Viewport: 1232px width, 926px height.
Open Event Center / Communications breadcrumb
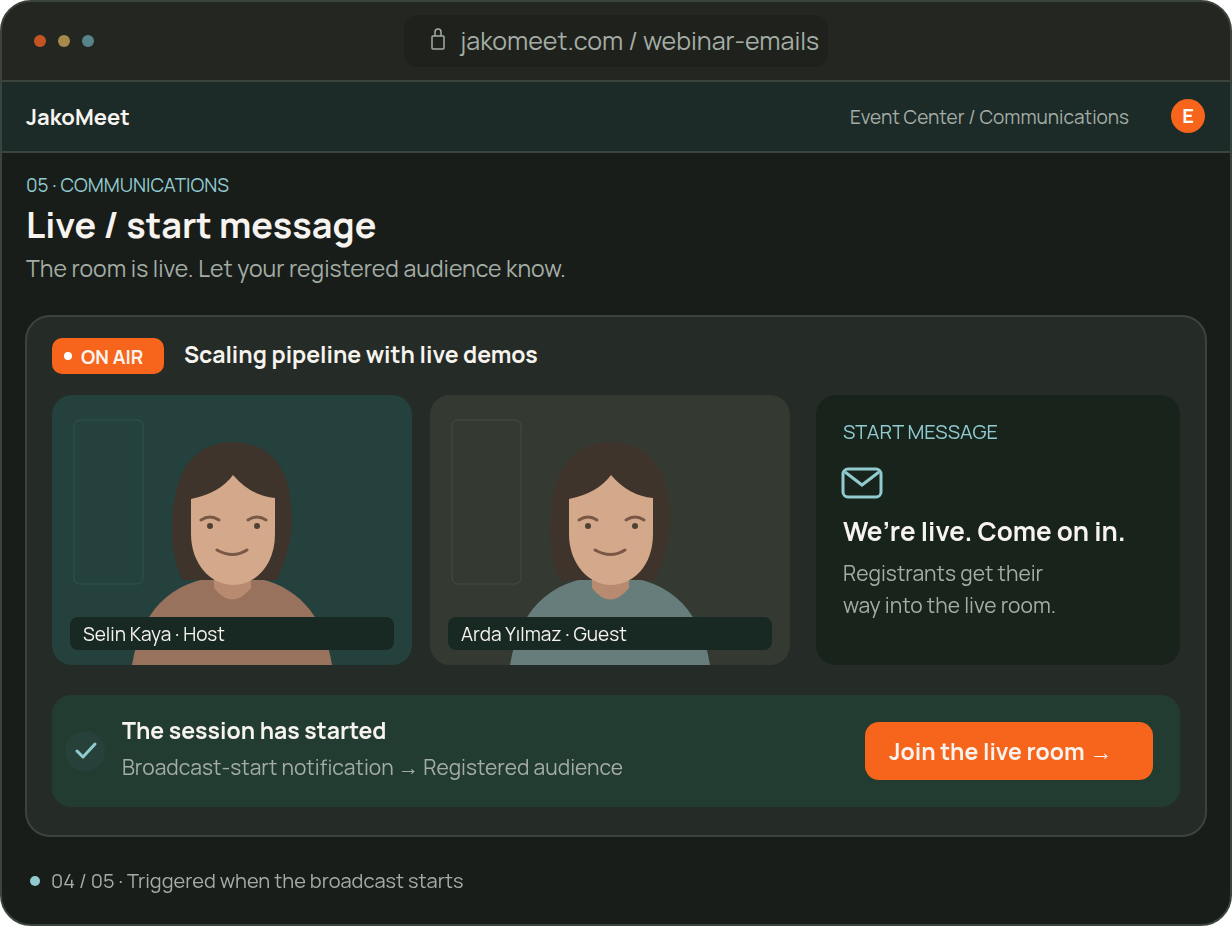pos(989,117)
